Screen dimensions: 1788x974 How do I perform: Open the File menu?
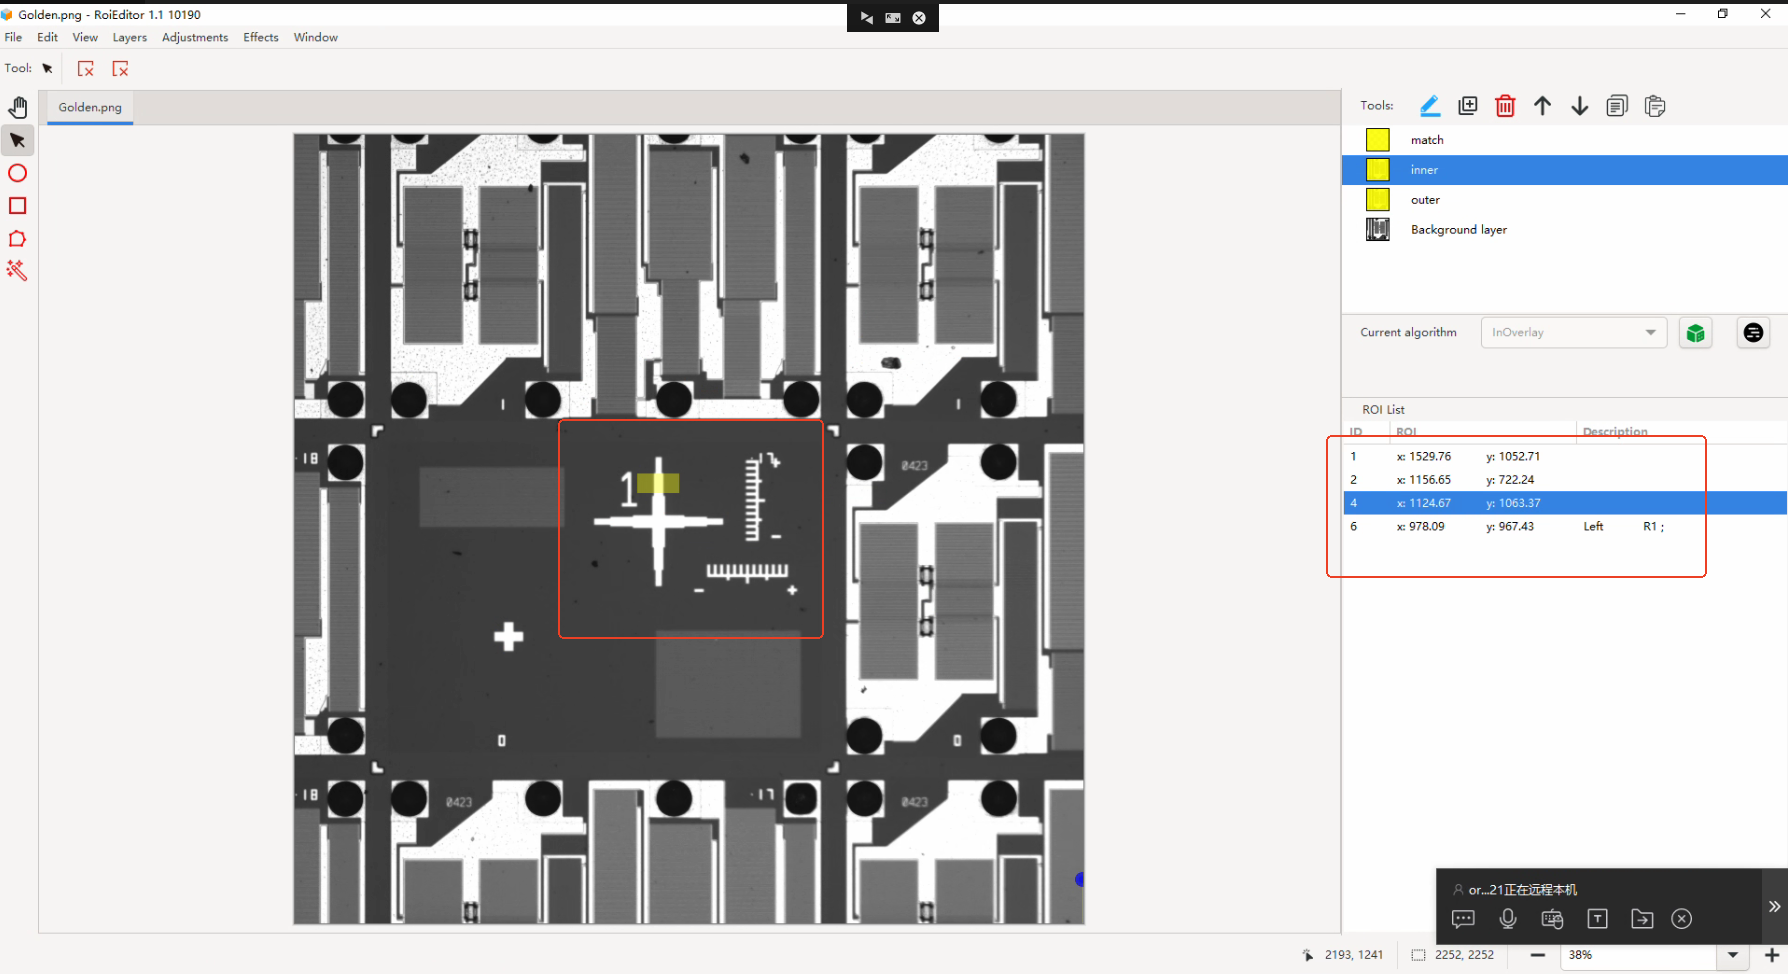(x=13, y=37)
